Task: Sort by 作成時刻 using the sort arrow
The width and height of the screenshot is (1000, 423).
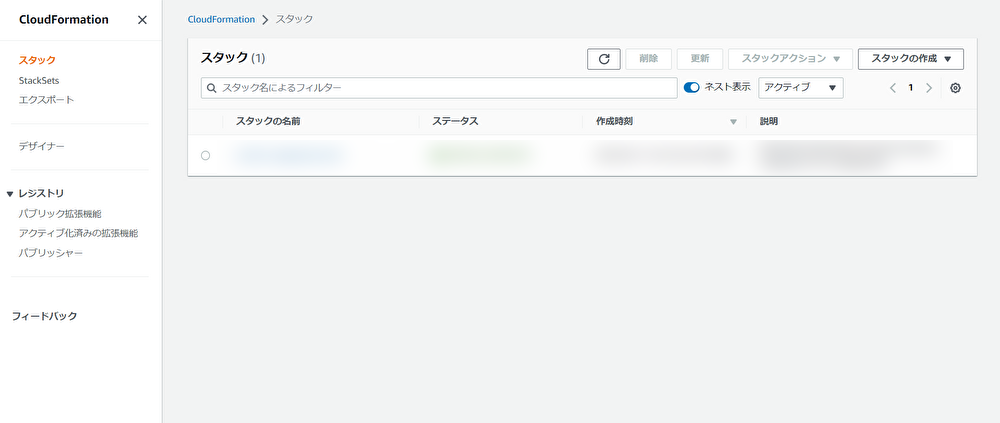Action: tap(733, 122)
